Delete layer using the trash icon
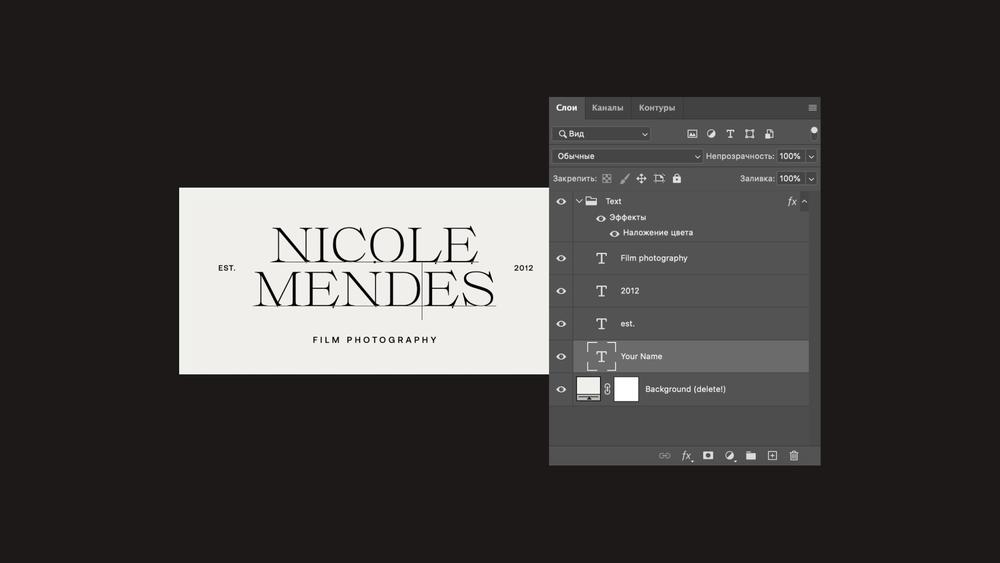The width and height of the screenshot is (1000, 563). coord(794,456)
